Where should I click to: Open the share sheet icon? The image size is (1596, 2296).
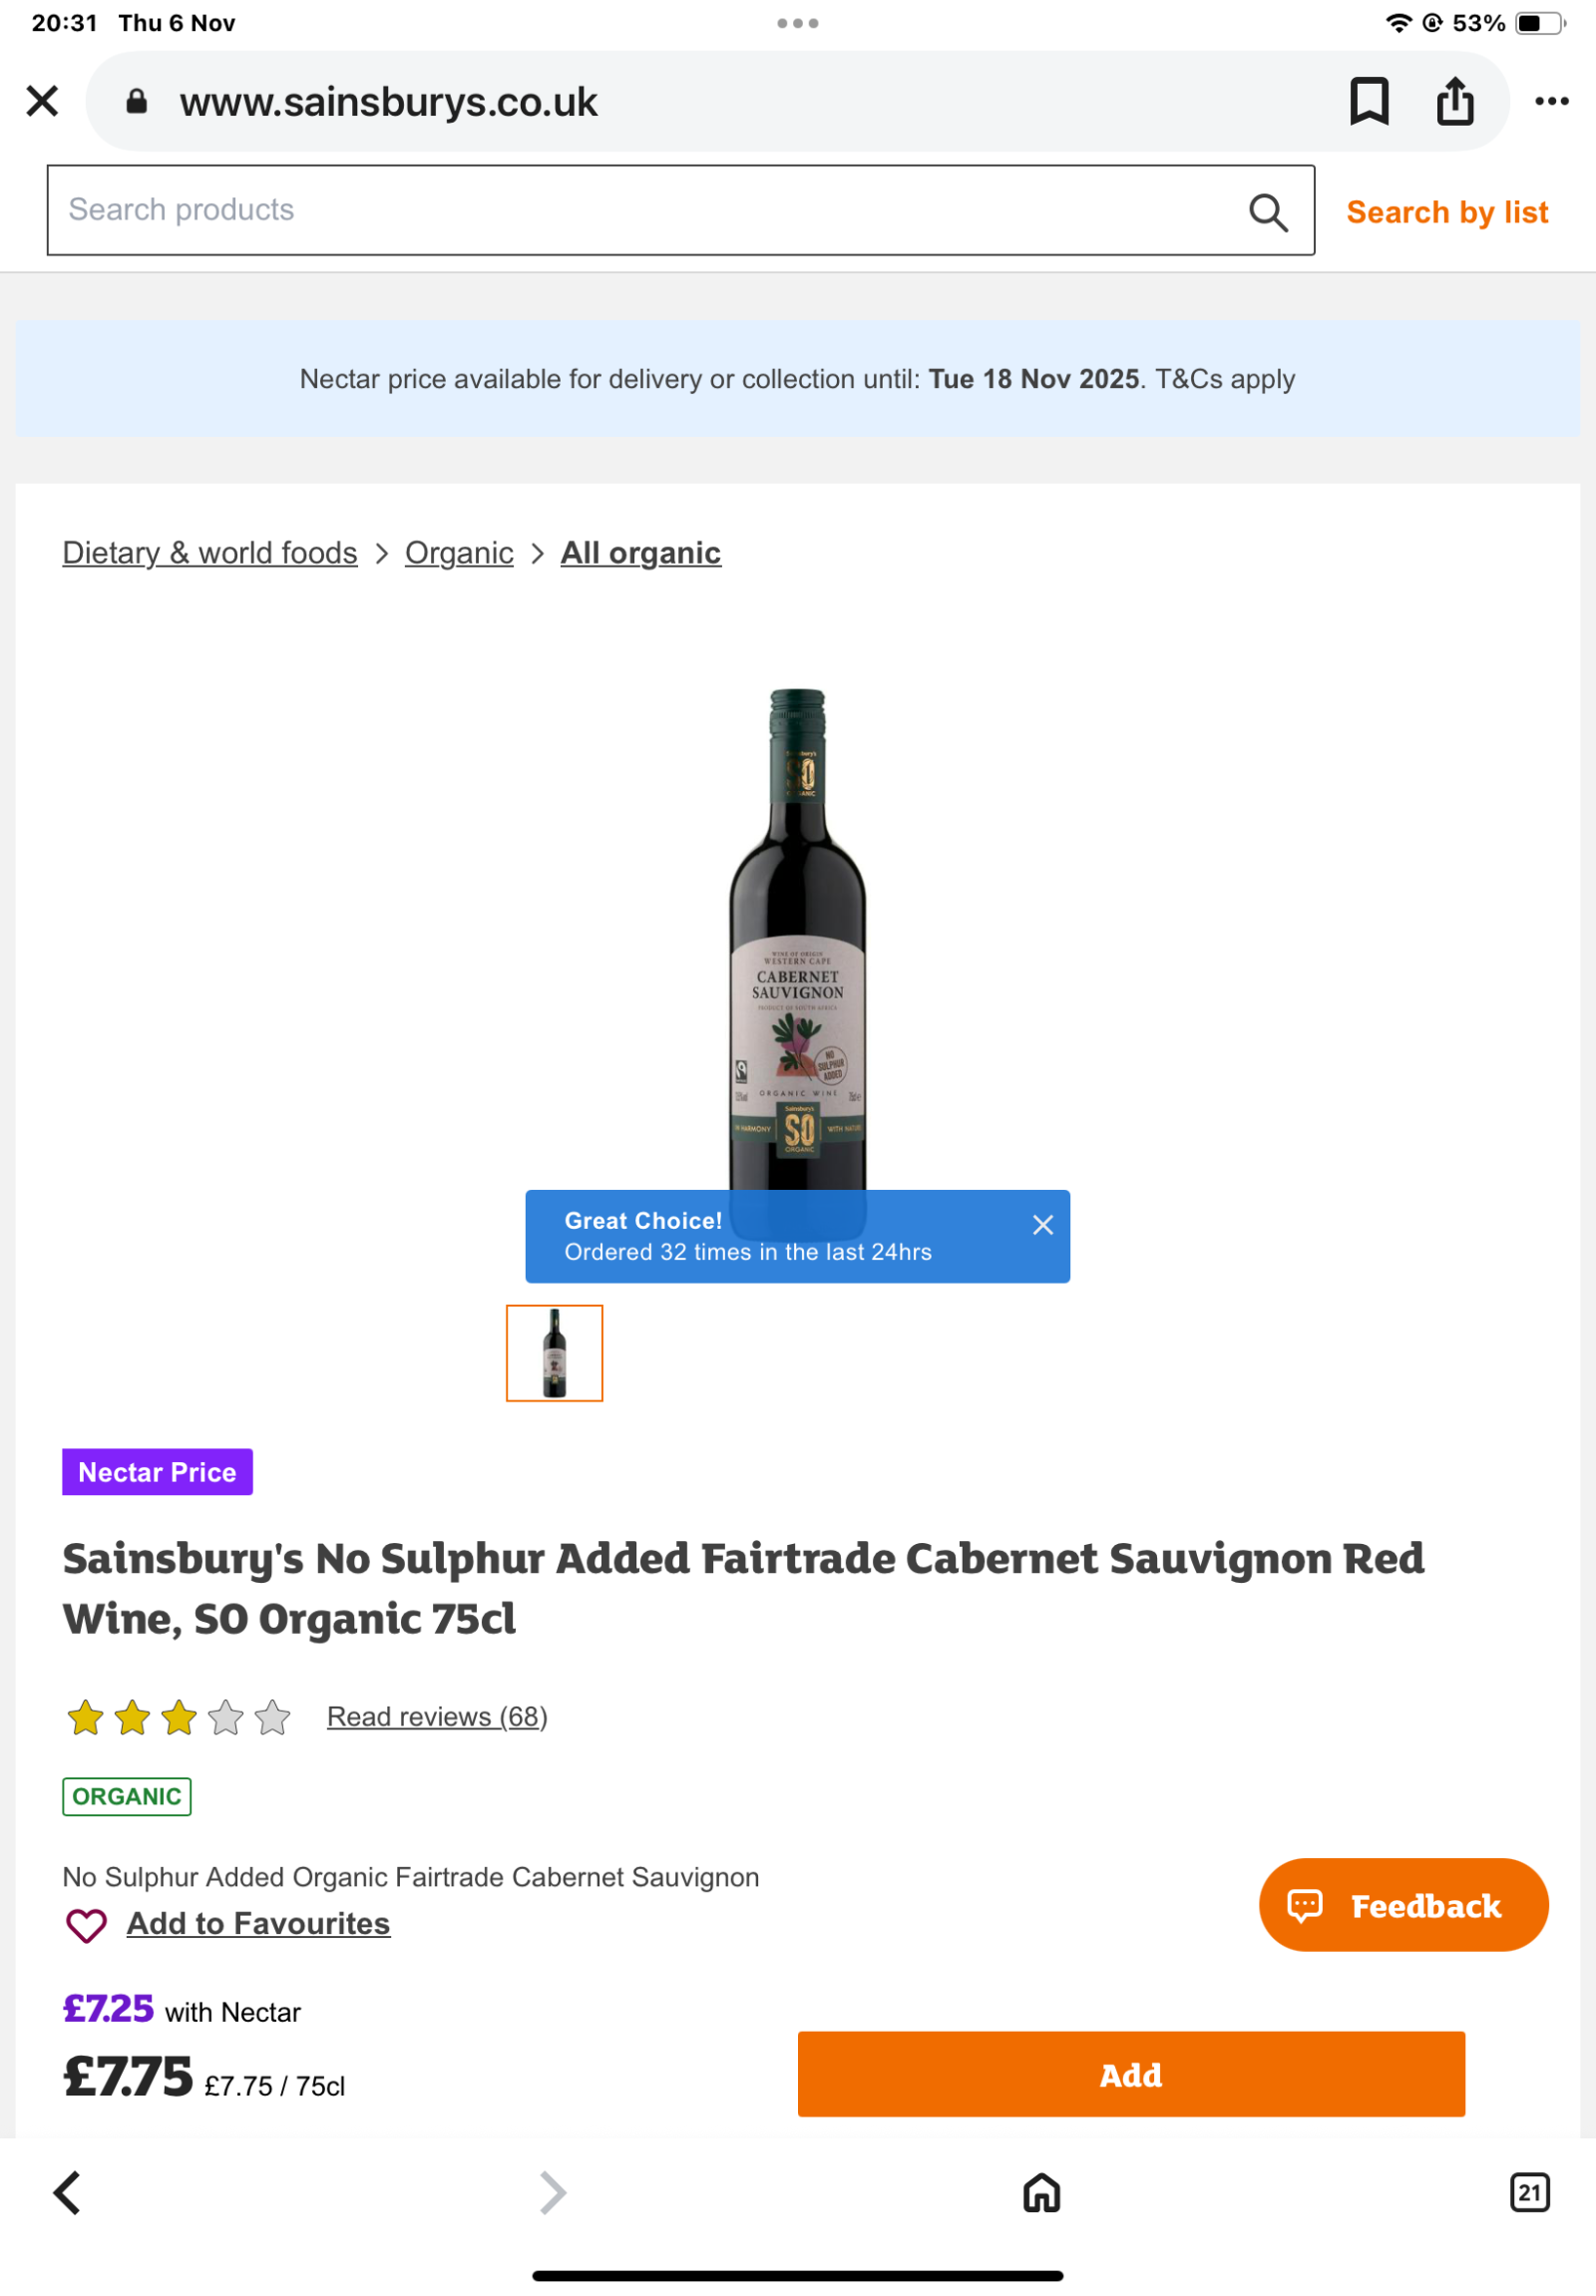[1454, 101]
